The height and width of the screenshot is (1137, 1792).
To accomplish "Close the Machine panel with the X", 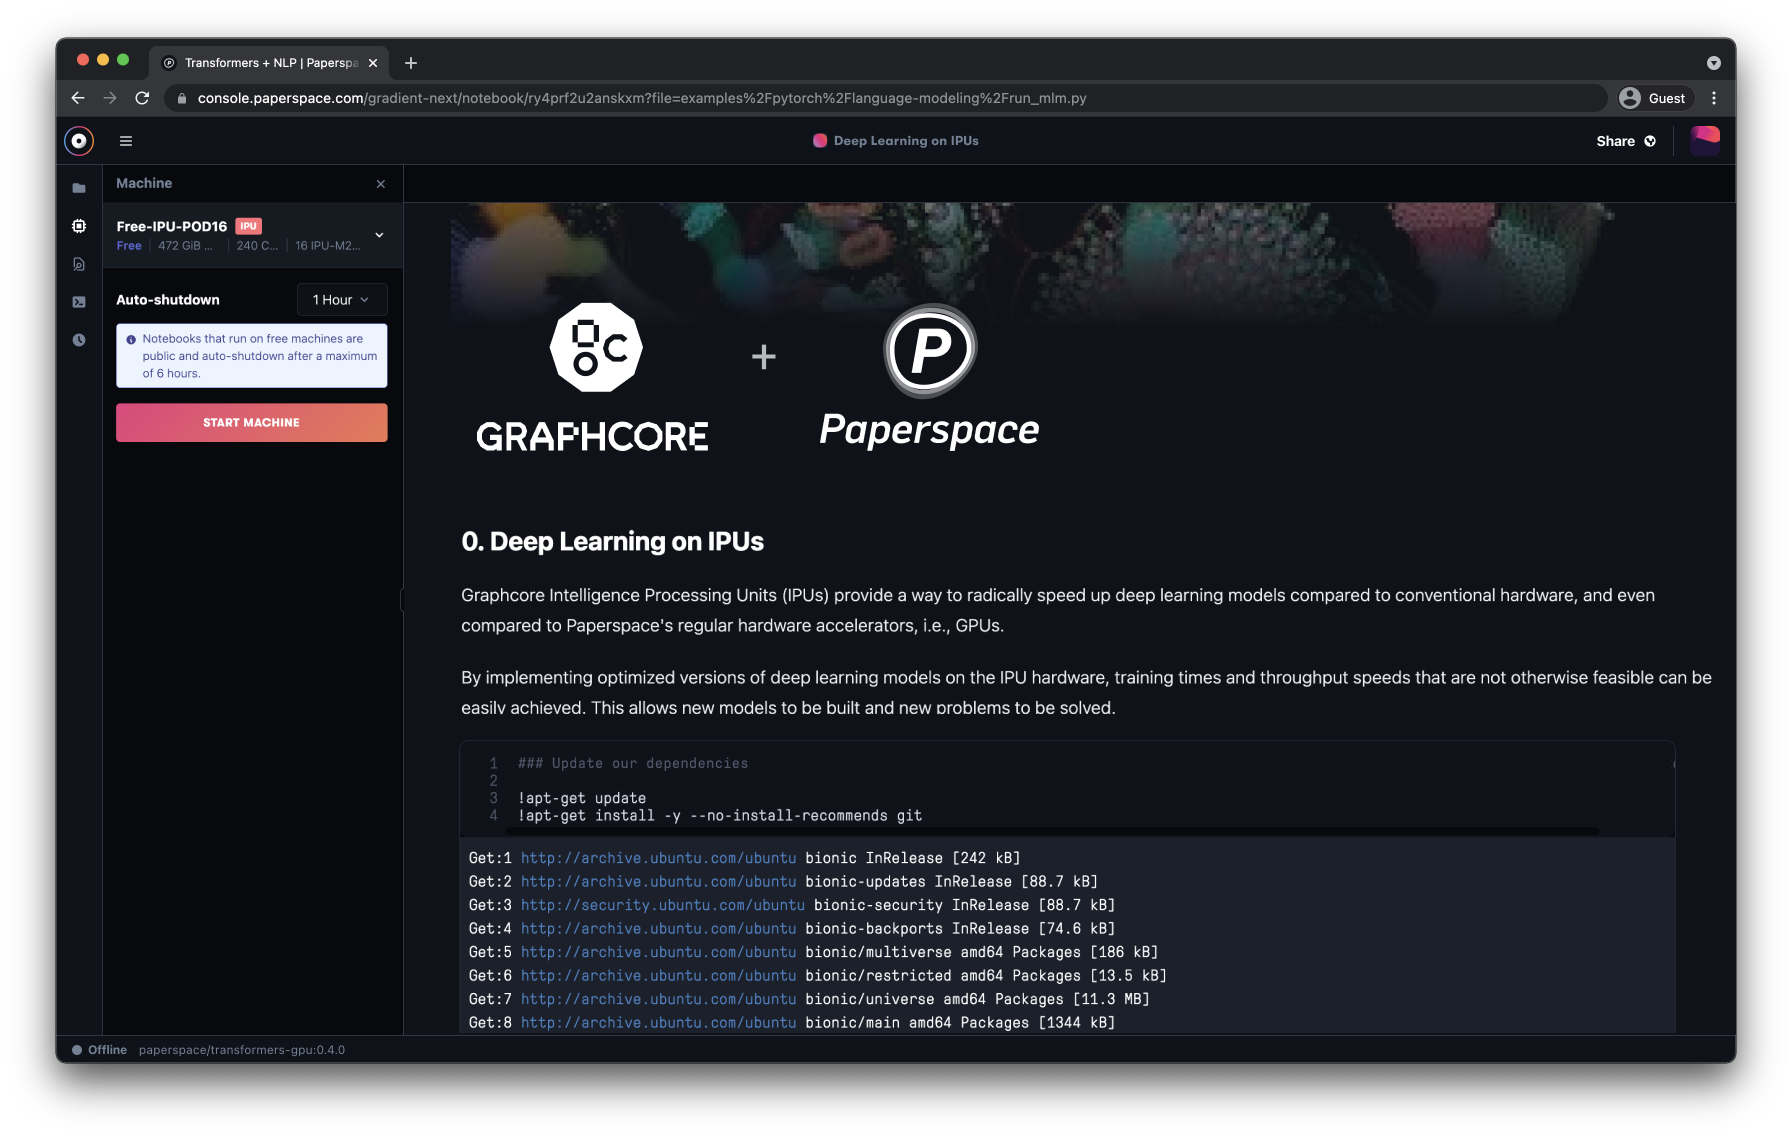I will 380,183.
